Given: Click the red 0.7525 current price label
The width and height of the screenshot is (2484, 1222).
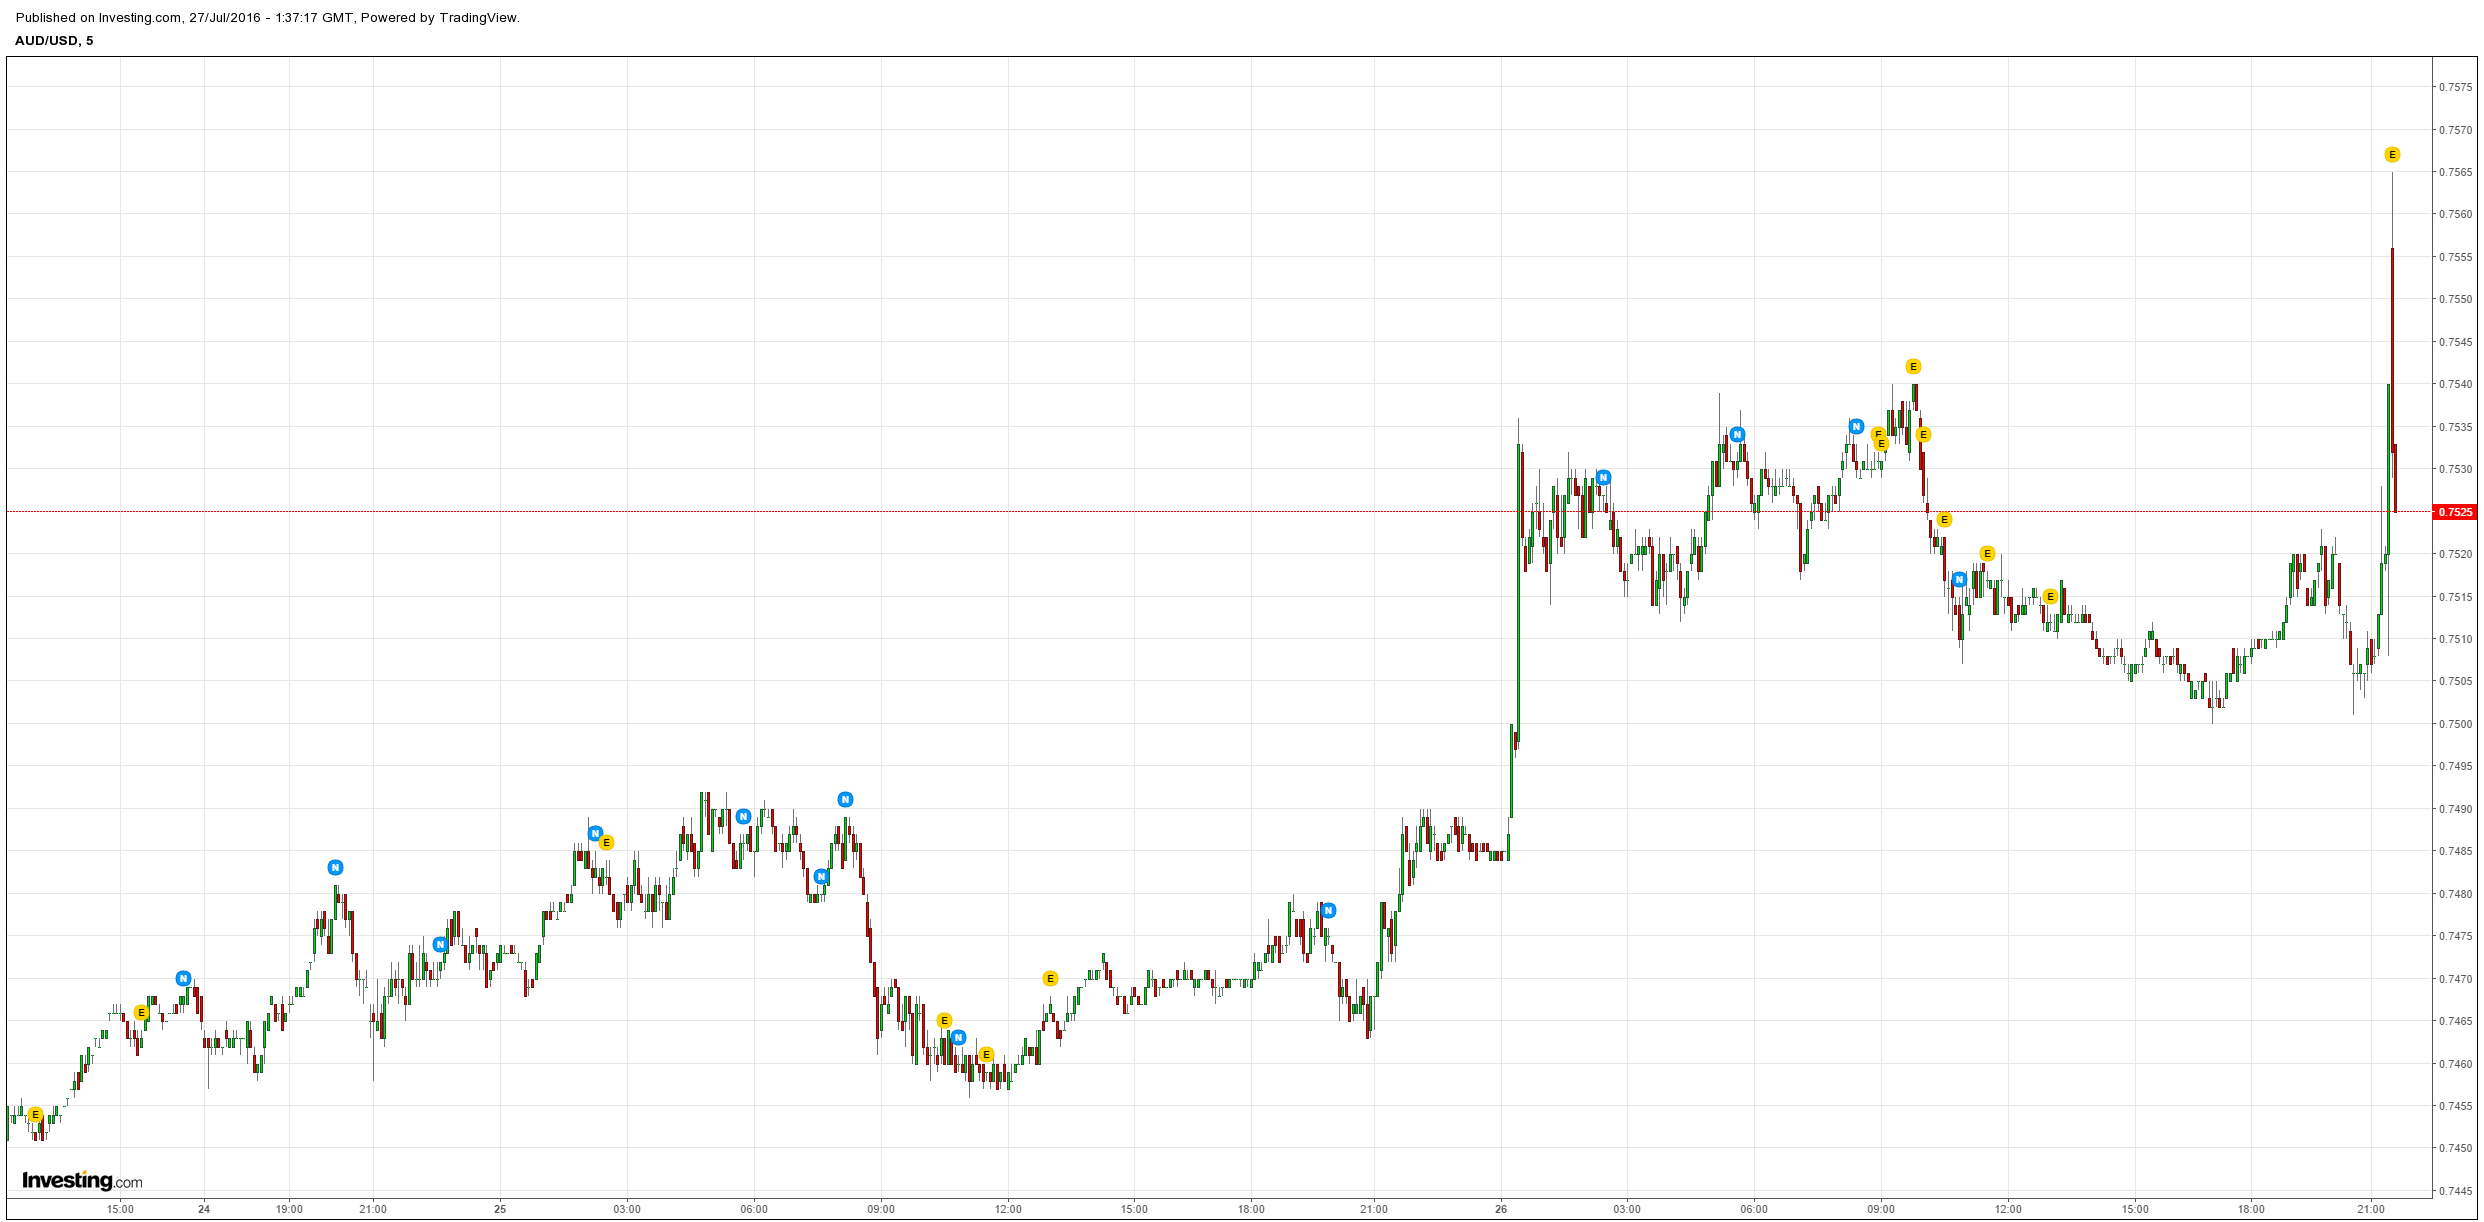Looking at the screenshot, I should click(x=2455, y=512).
